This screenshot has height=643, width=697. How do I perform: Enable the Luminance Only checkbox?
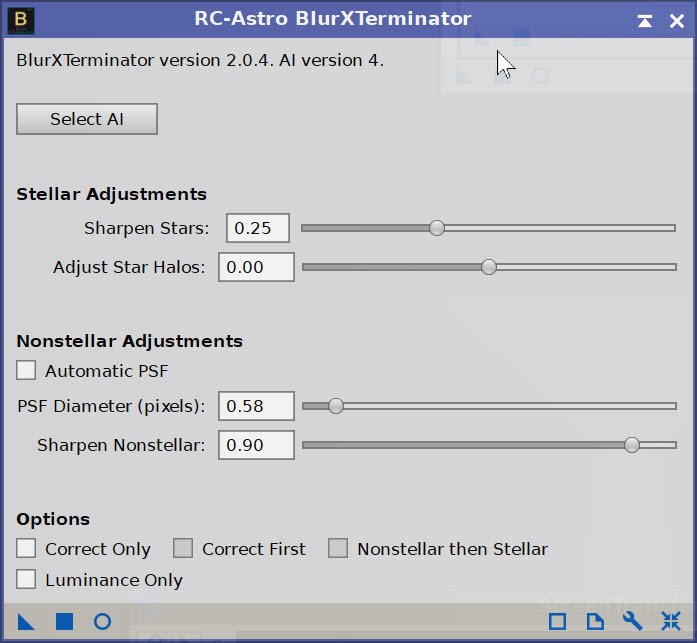[x=26, y=579]
